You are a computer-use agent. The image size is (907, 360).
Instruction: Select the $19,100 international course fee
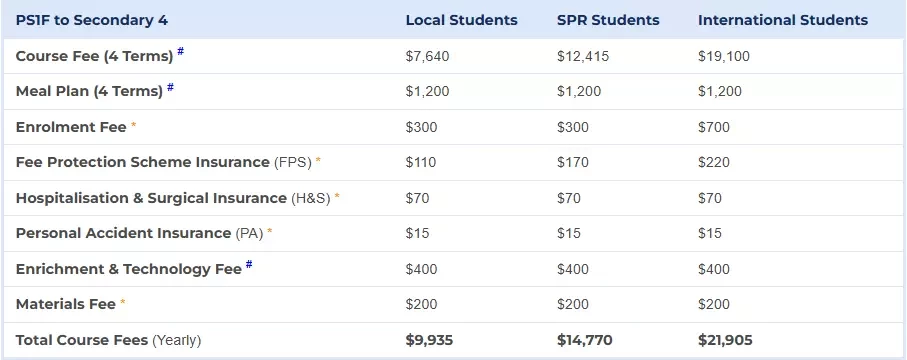724,56
